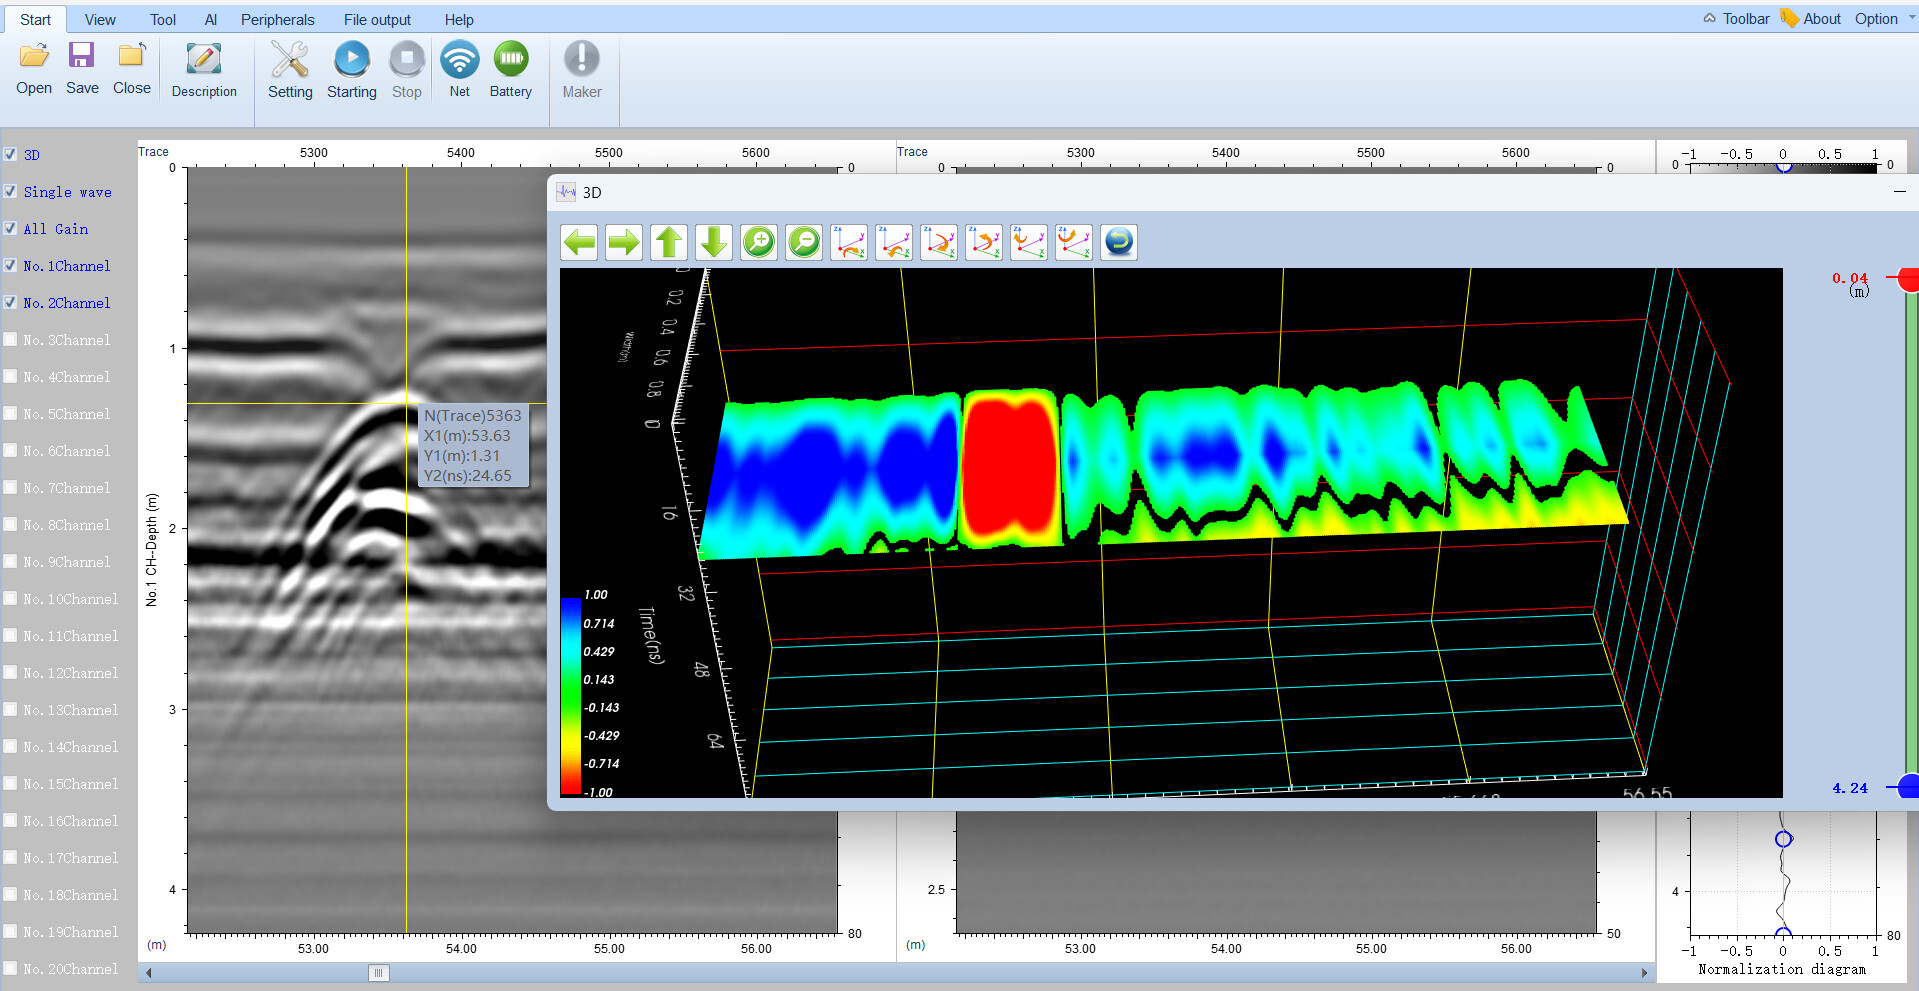Open the AI tab
This screenshot has width=1919, height=991.
[x=211, y=19]
